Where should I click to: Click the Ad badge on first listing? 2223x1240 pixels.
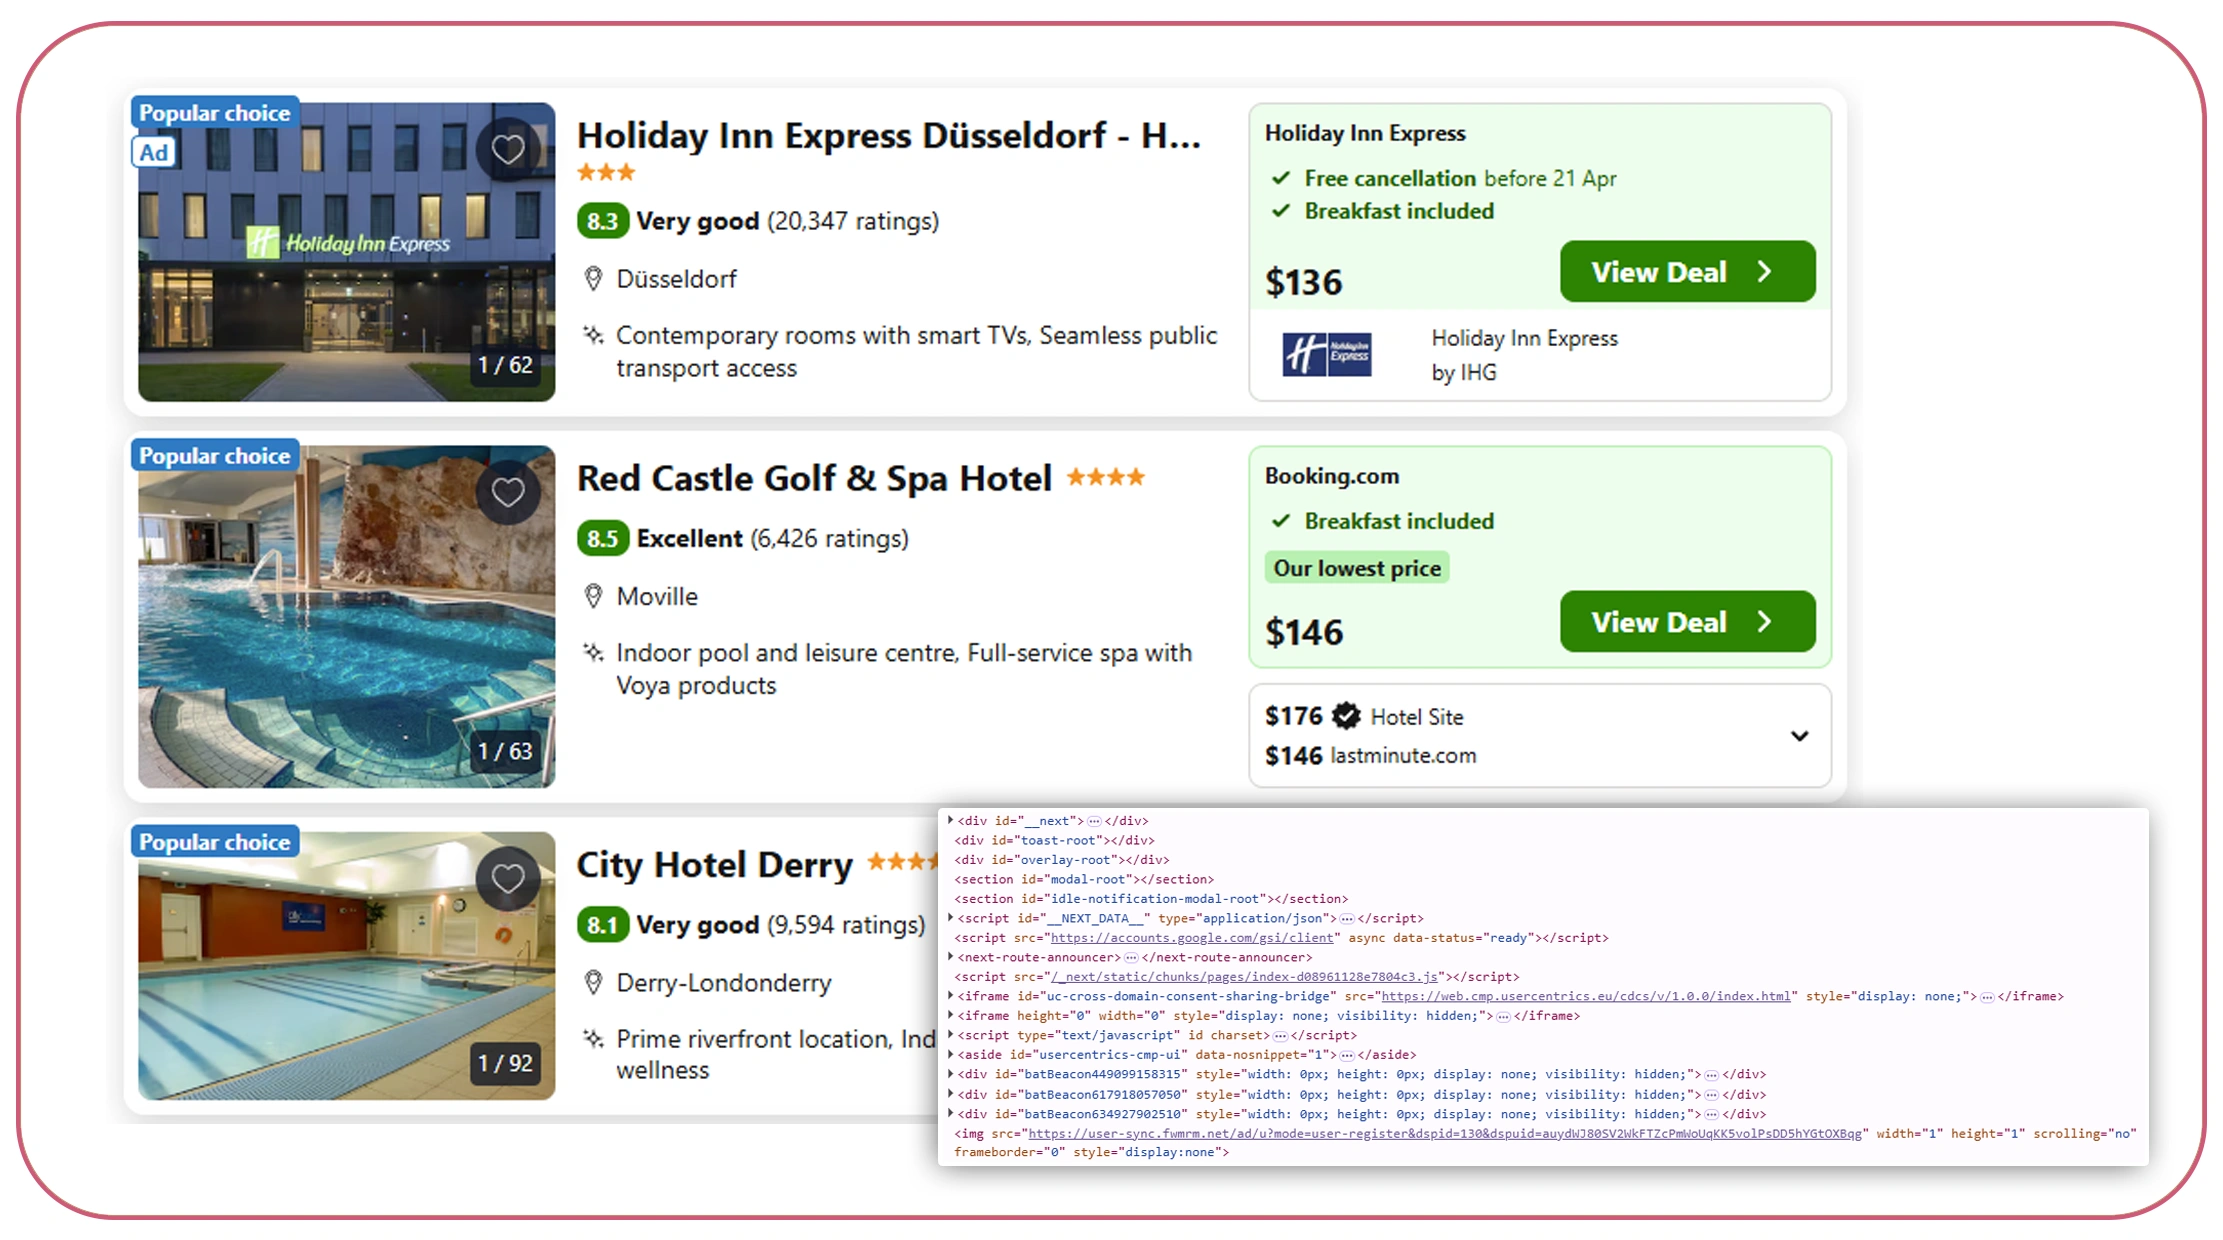154,153
